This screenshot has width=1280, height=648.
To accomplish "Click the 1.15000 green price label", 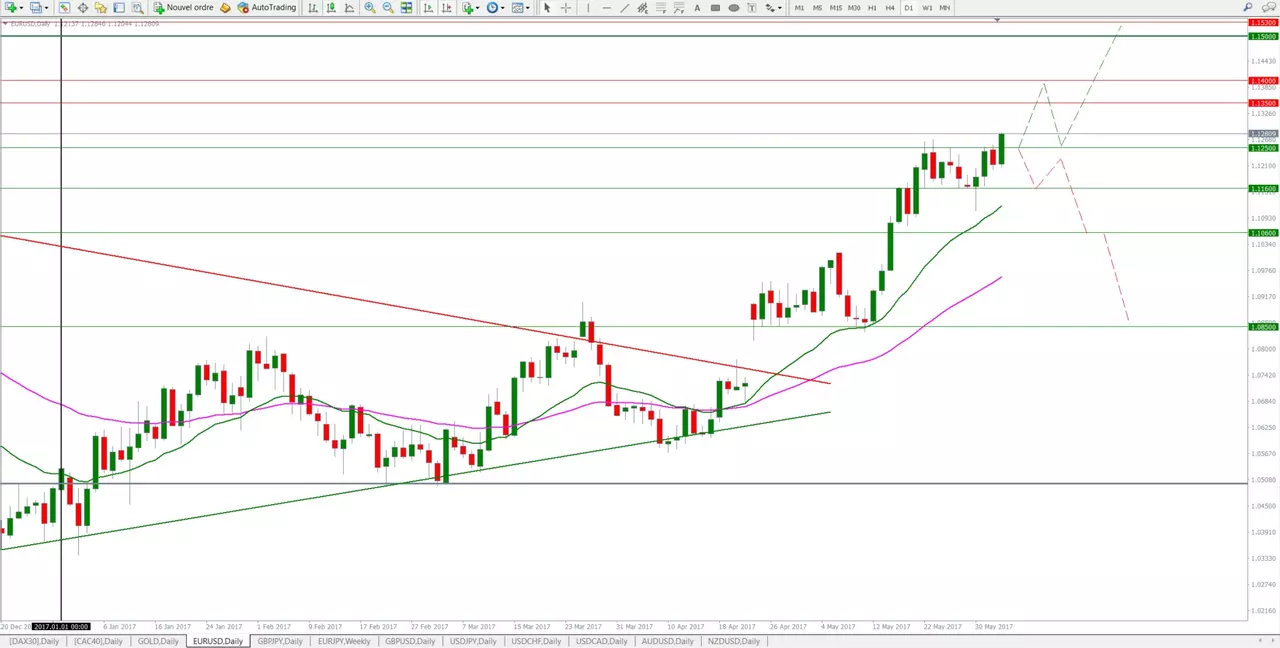I will click(1263, 37).
